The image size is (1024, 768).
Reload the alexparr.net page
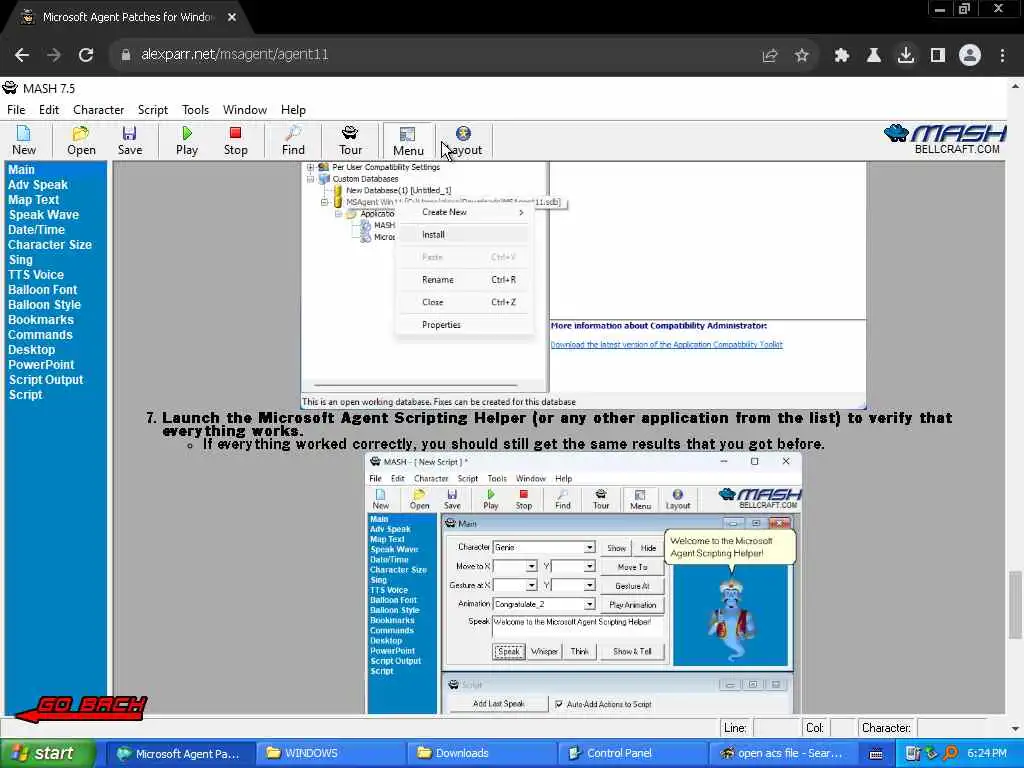[86, 55]
